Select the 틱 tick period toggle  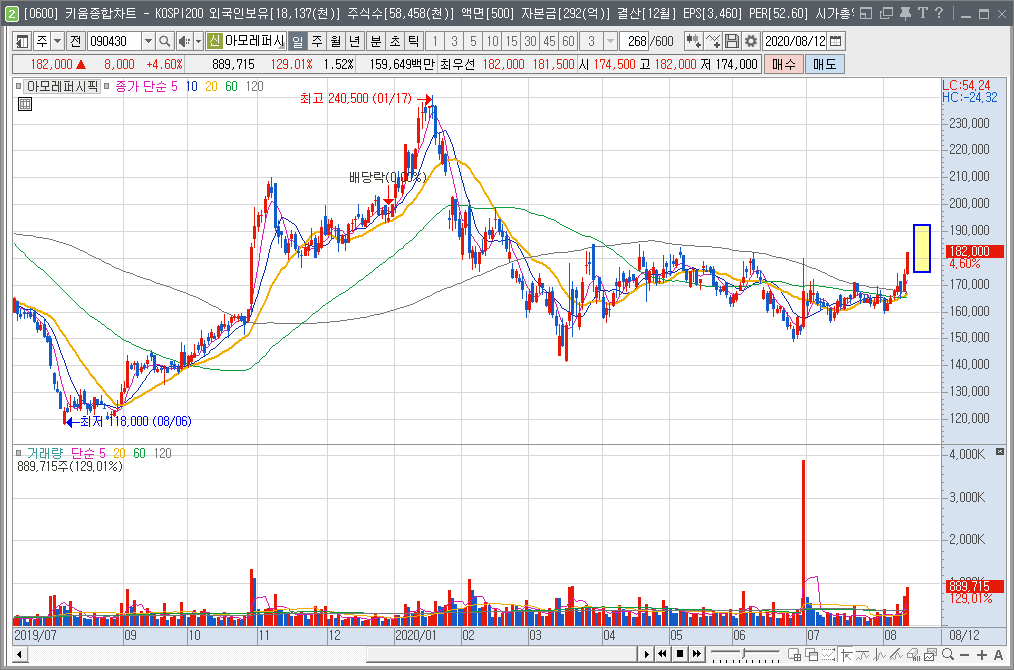413,41
